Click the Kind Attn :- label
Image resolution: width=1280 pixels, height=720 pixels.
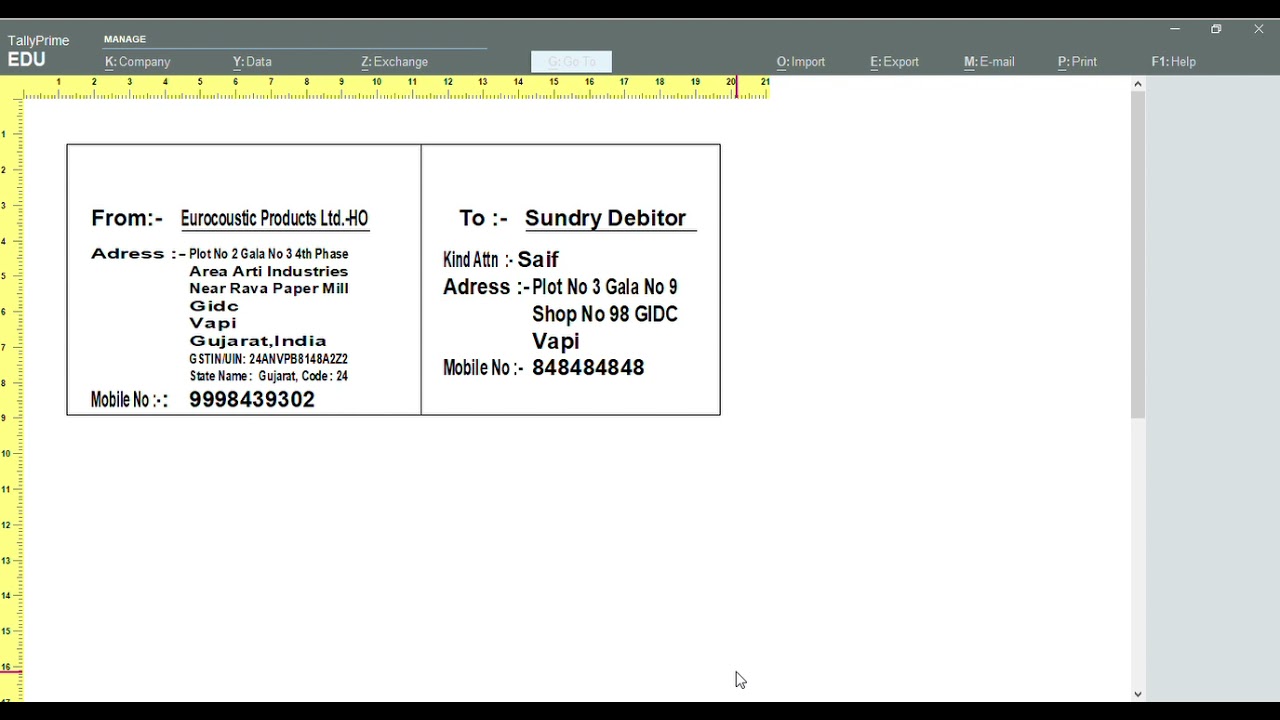[x=478, y=260]
